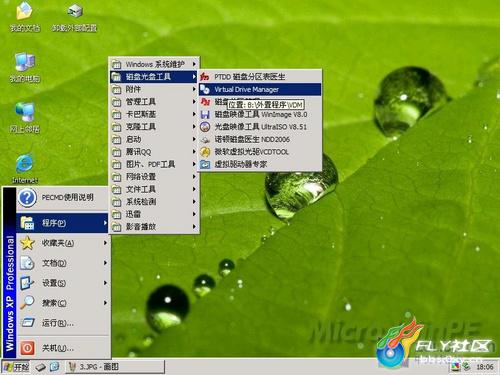
Task: Click the 网上邻居 desktop icon
Action: pos(24,118)
